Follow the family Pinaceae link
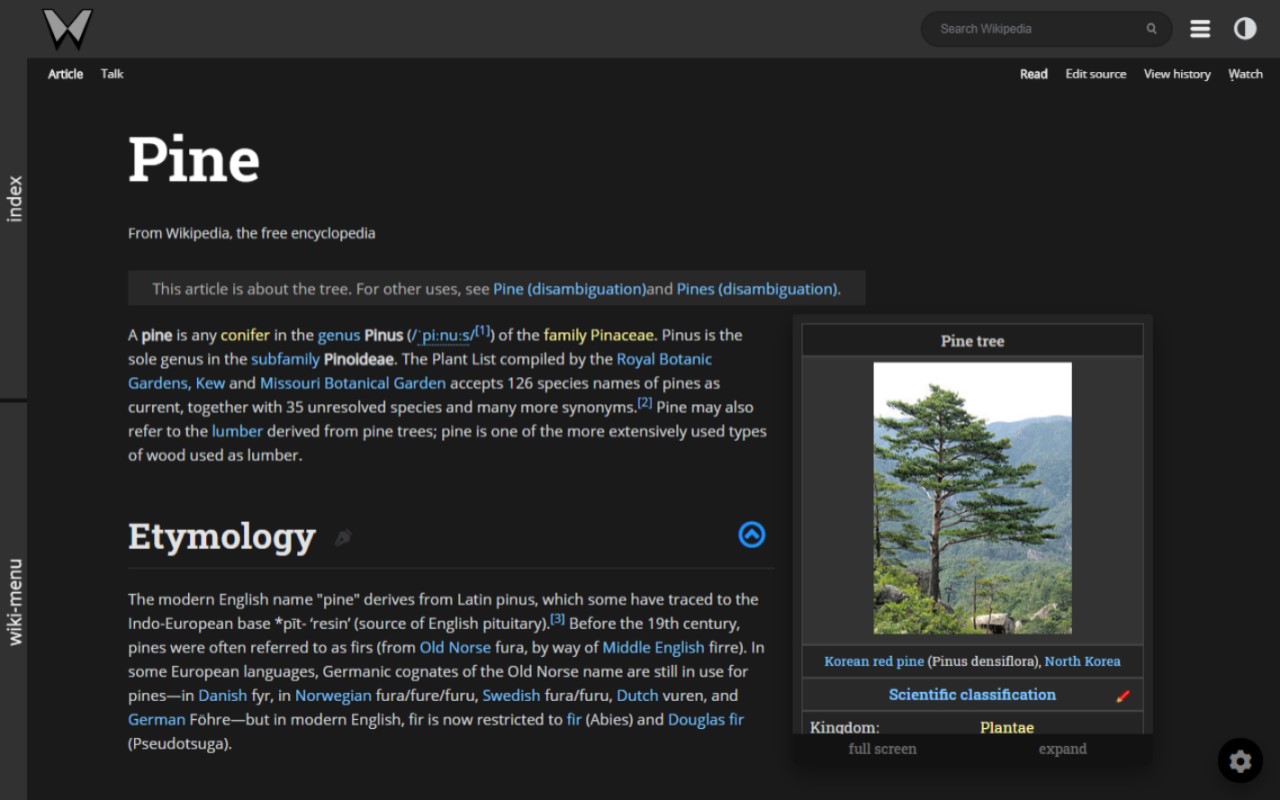The width and height of the screenshot is (1280, 800). (598, 335)
